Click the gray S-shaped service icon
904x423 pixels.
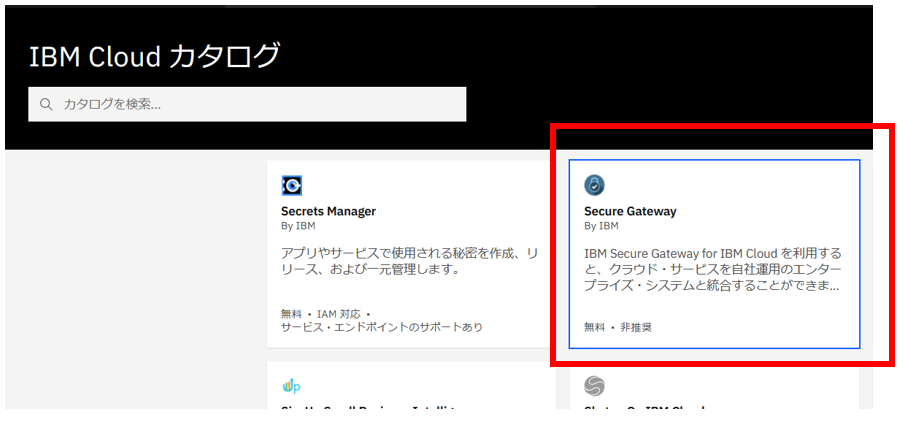(x=594, y=386)
